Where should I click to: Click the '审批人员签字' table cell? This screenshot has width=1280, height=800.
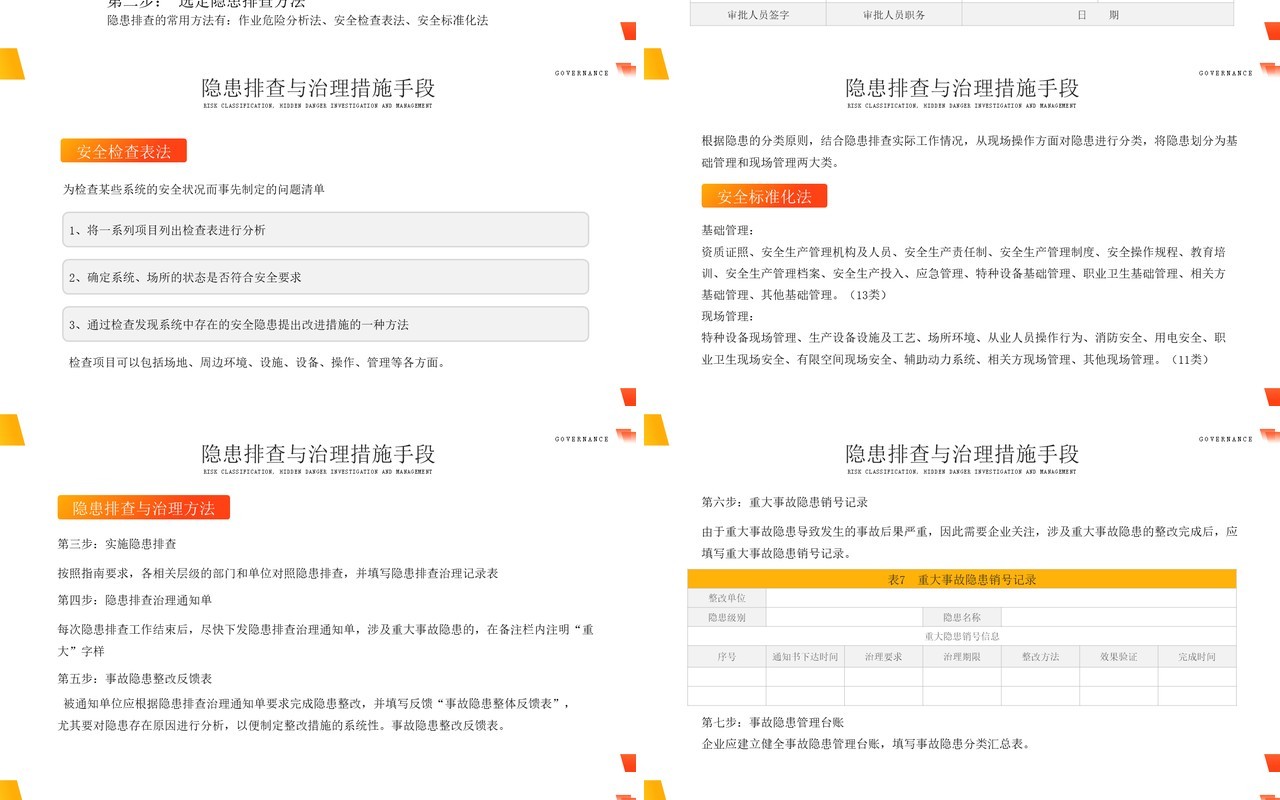pyautogui.click(x=758, y=15)
